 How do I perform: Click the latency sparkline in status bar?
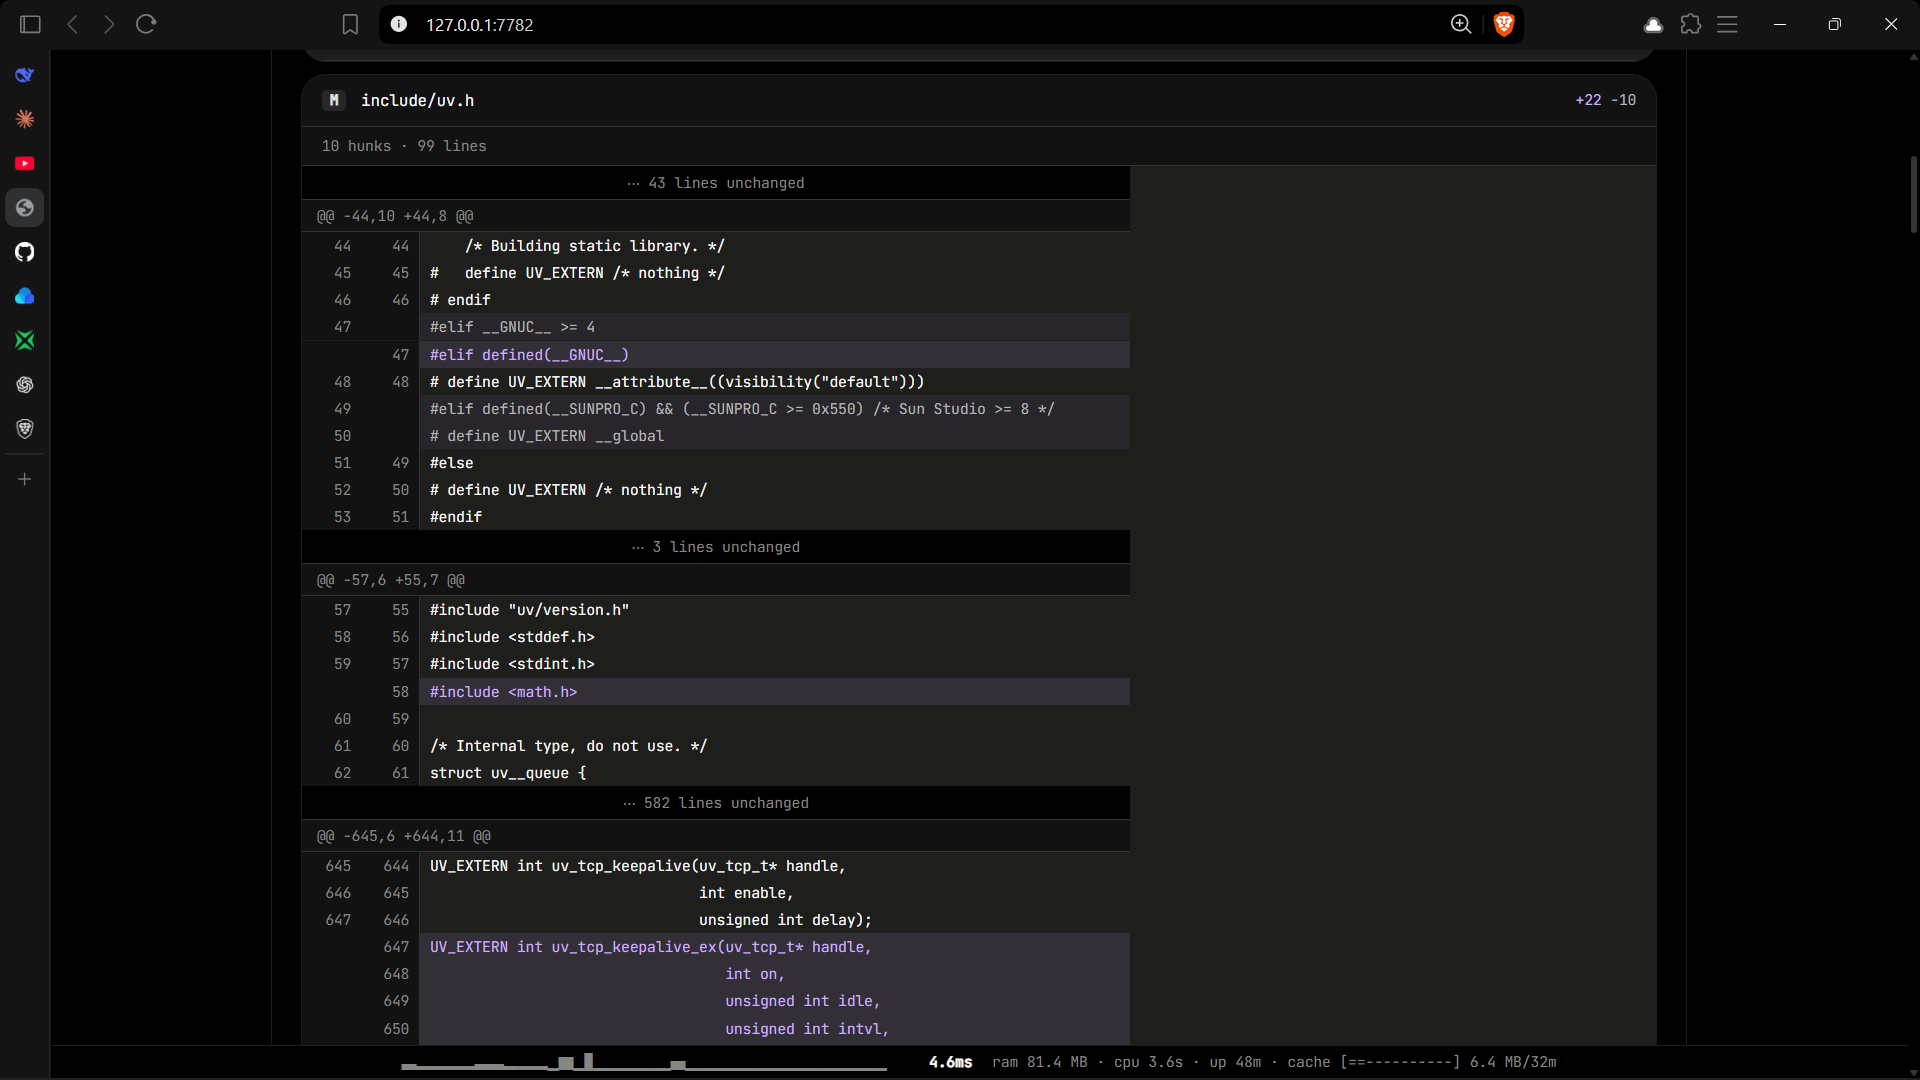pyautogui.click(x=644, y=1062)
